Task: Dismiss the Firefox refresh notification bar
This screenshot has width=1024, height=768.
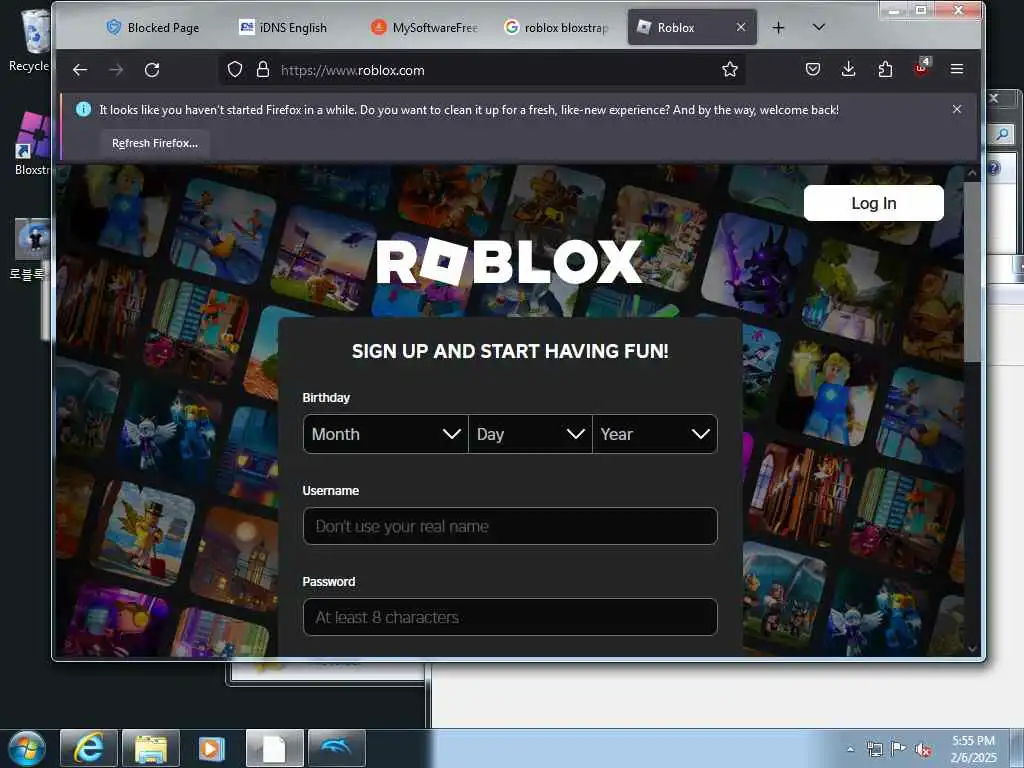Action: 957,109
